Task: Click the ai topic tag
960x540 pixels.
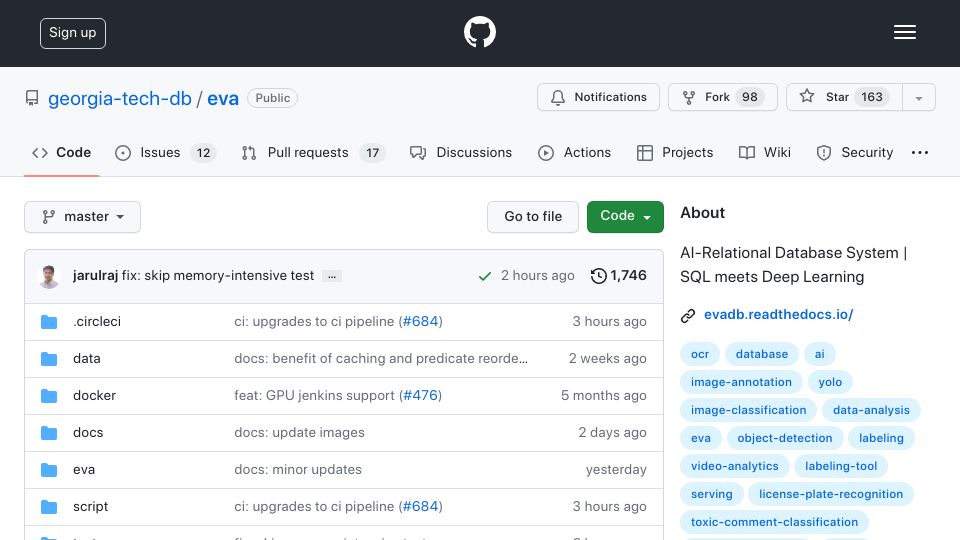Action: pos(819,354)
